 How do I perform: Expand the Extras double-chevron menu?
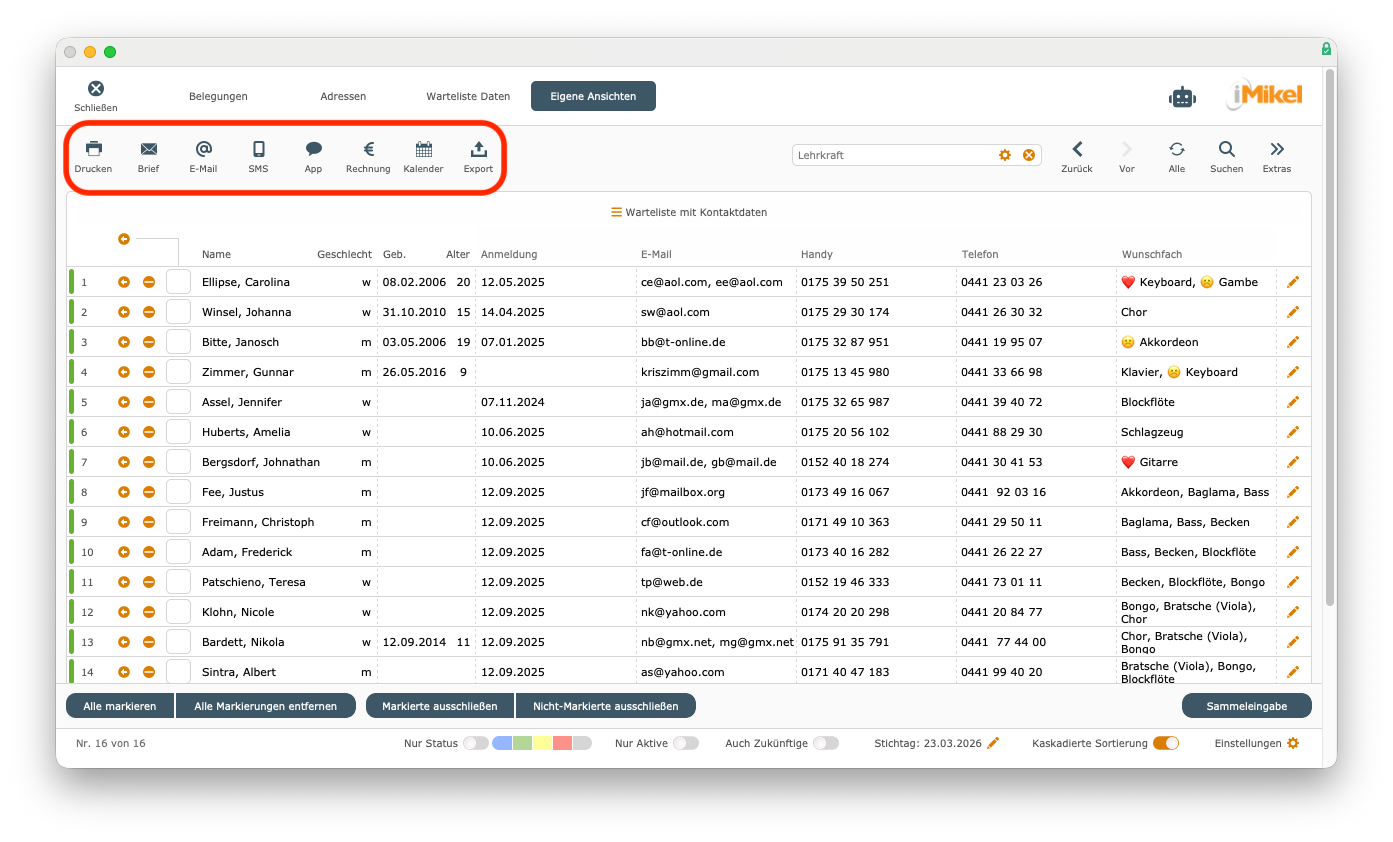(1276, 149)
